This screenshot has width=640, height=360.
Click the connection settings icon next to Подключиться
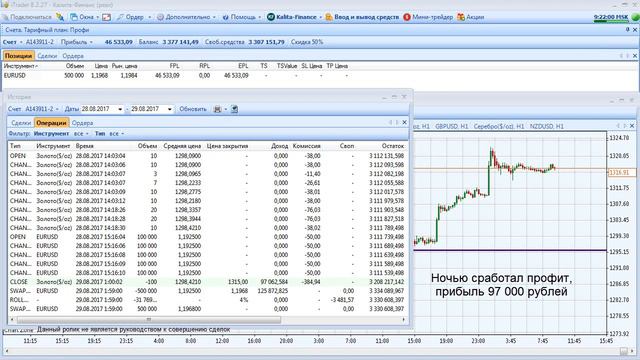tap(60, 17)
